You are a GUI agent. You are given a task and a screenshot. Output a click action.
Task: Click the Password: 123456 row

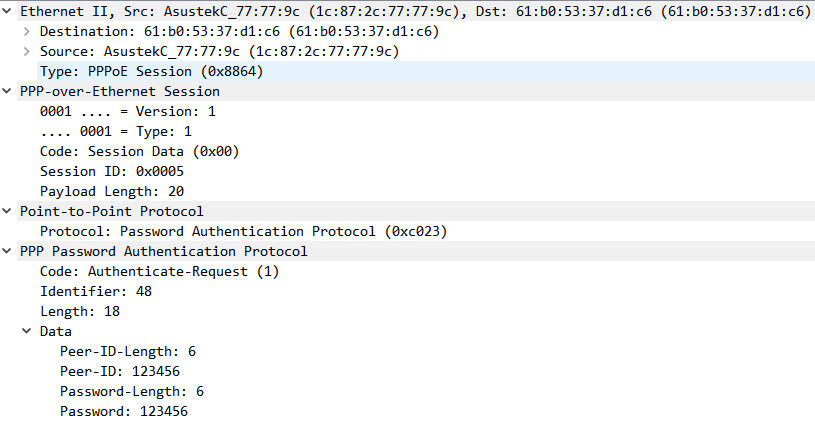click(x=123, y=411)
